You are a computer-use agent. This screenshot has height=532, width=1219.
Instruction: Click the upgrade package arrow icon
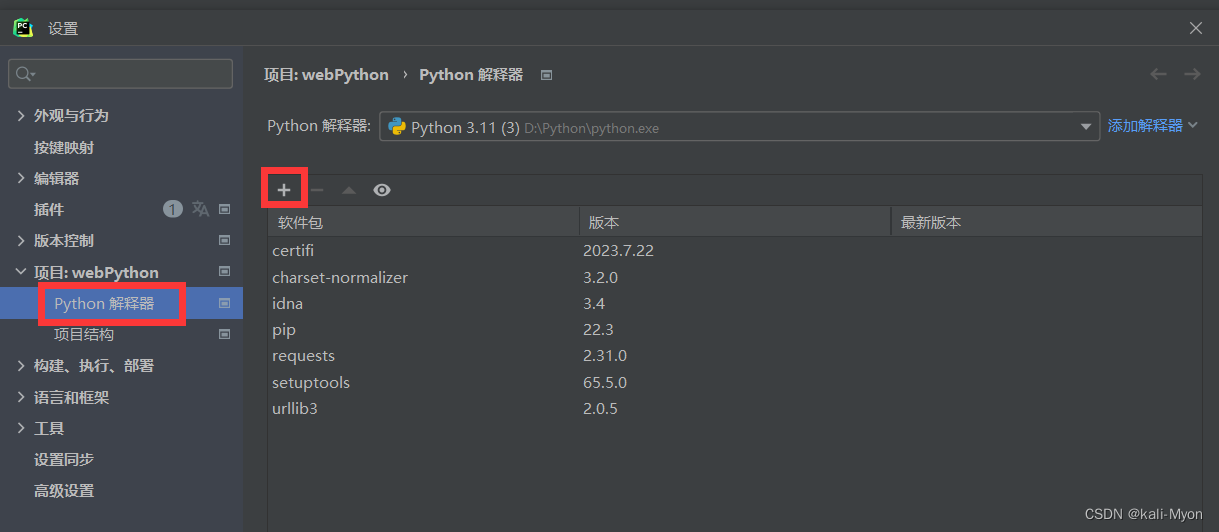coord(348,190)
